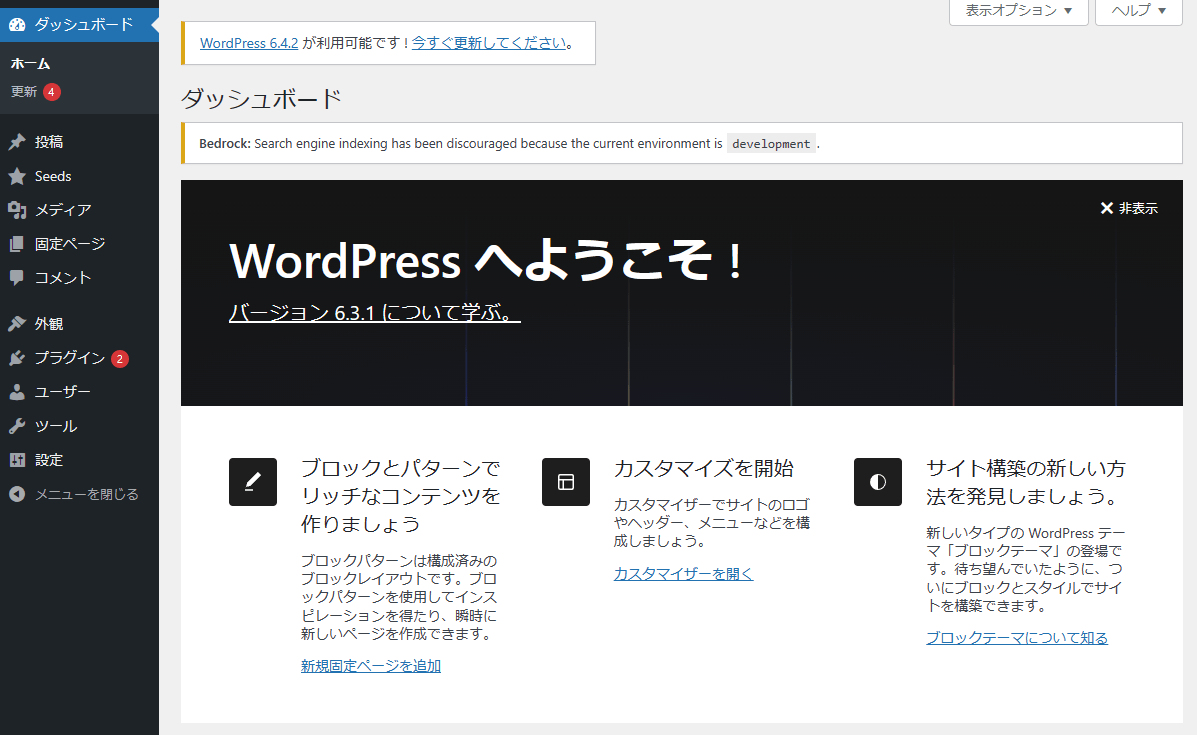Click the media icon beside メディア
This screenshot has width=1197, height=735.
pos(17,210)
